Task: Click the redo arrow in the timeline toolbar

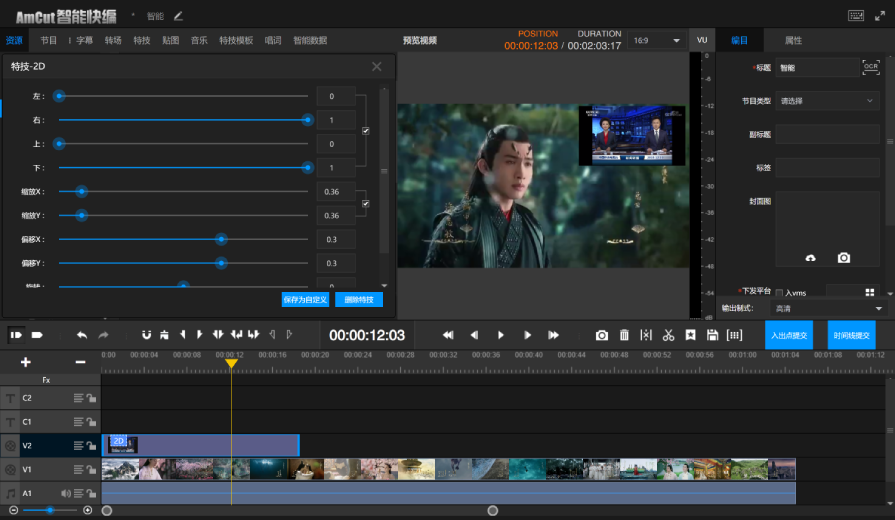Action: [103, 335]
